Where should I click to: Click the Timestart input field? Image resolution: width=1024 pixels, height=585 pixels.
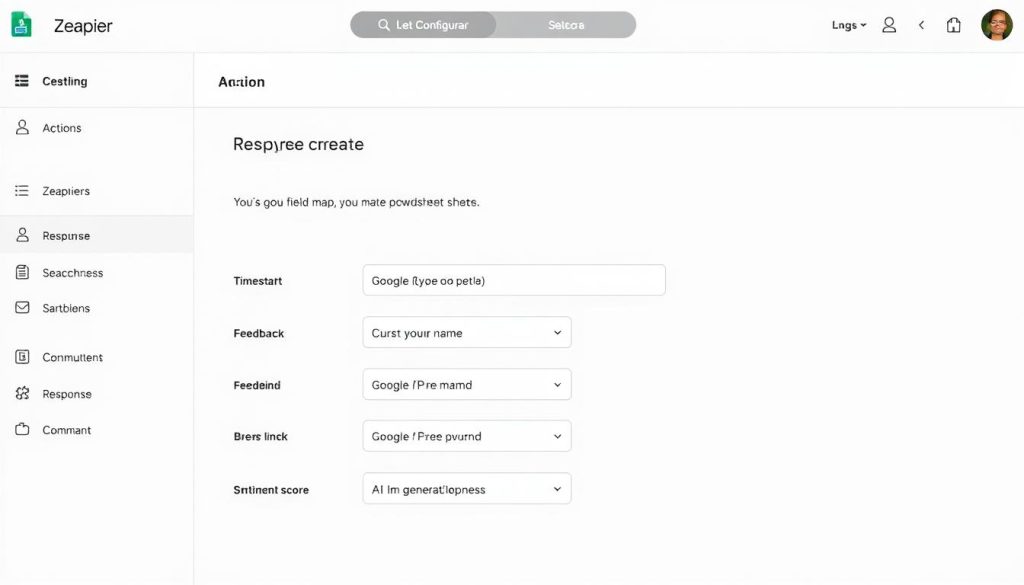(x=513, y=281)
